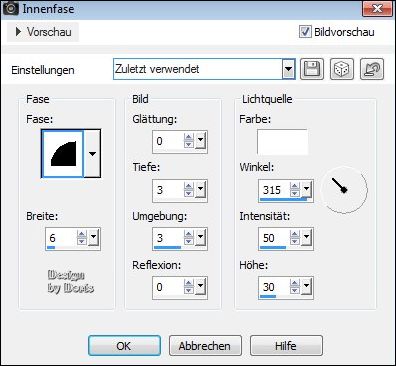Open the Umgebung slider dropdown arrow
The height and width of the screenshot is (366, 396).
tap(200, 237)
